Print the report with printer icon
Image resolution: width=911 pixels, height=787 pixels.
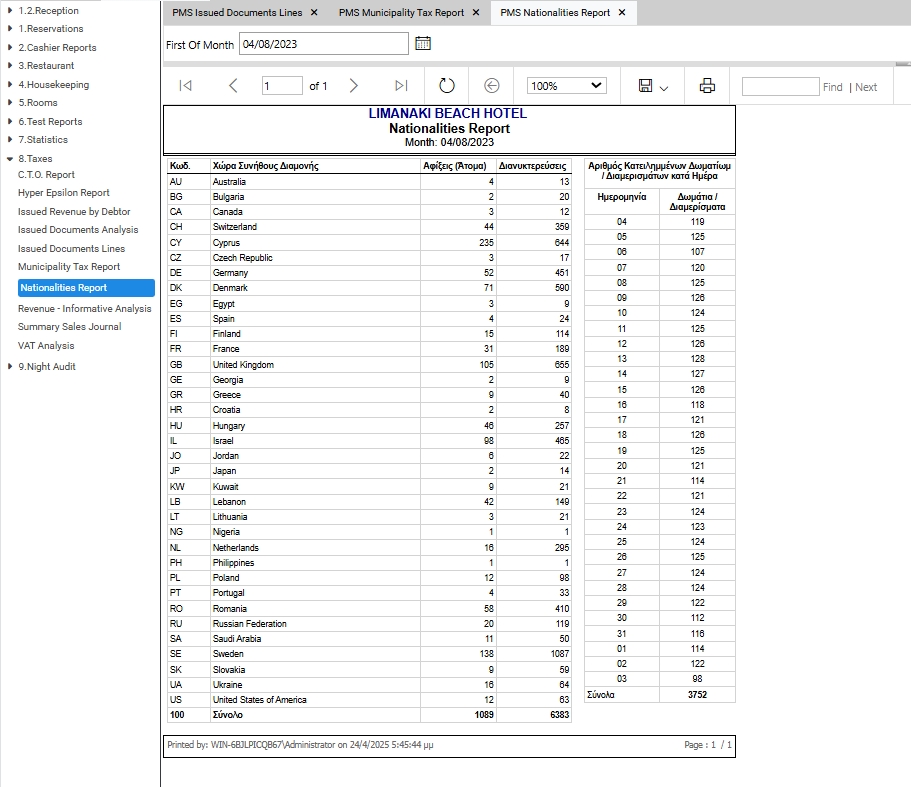tap(707, 86)
